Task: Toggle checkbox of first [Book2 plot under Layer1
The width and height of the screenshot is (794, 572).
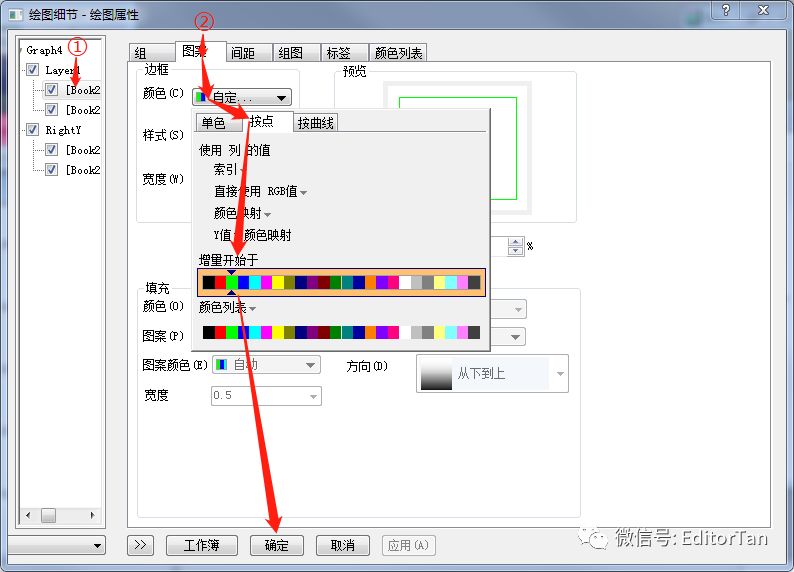Action: (51, 90)
